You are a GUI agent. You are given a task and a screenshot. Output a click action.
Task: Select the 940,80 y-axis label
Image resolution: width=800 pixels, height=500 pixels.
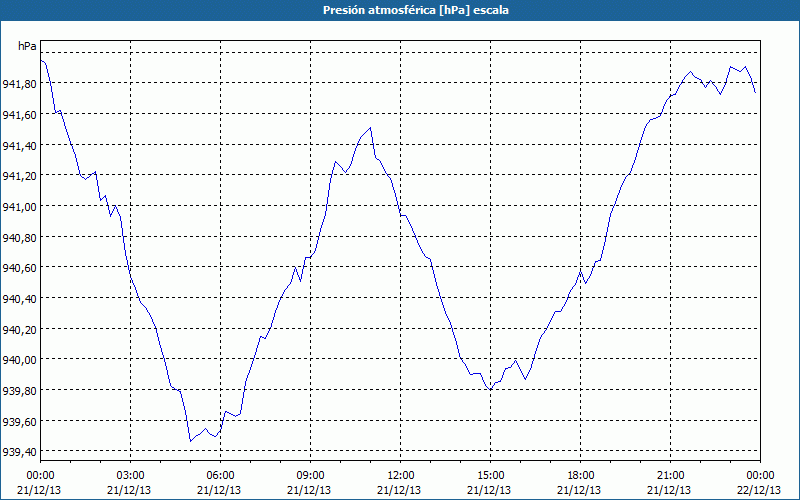[19, 238]
